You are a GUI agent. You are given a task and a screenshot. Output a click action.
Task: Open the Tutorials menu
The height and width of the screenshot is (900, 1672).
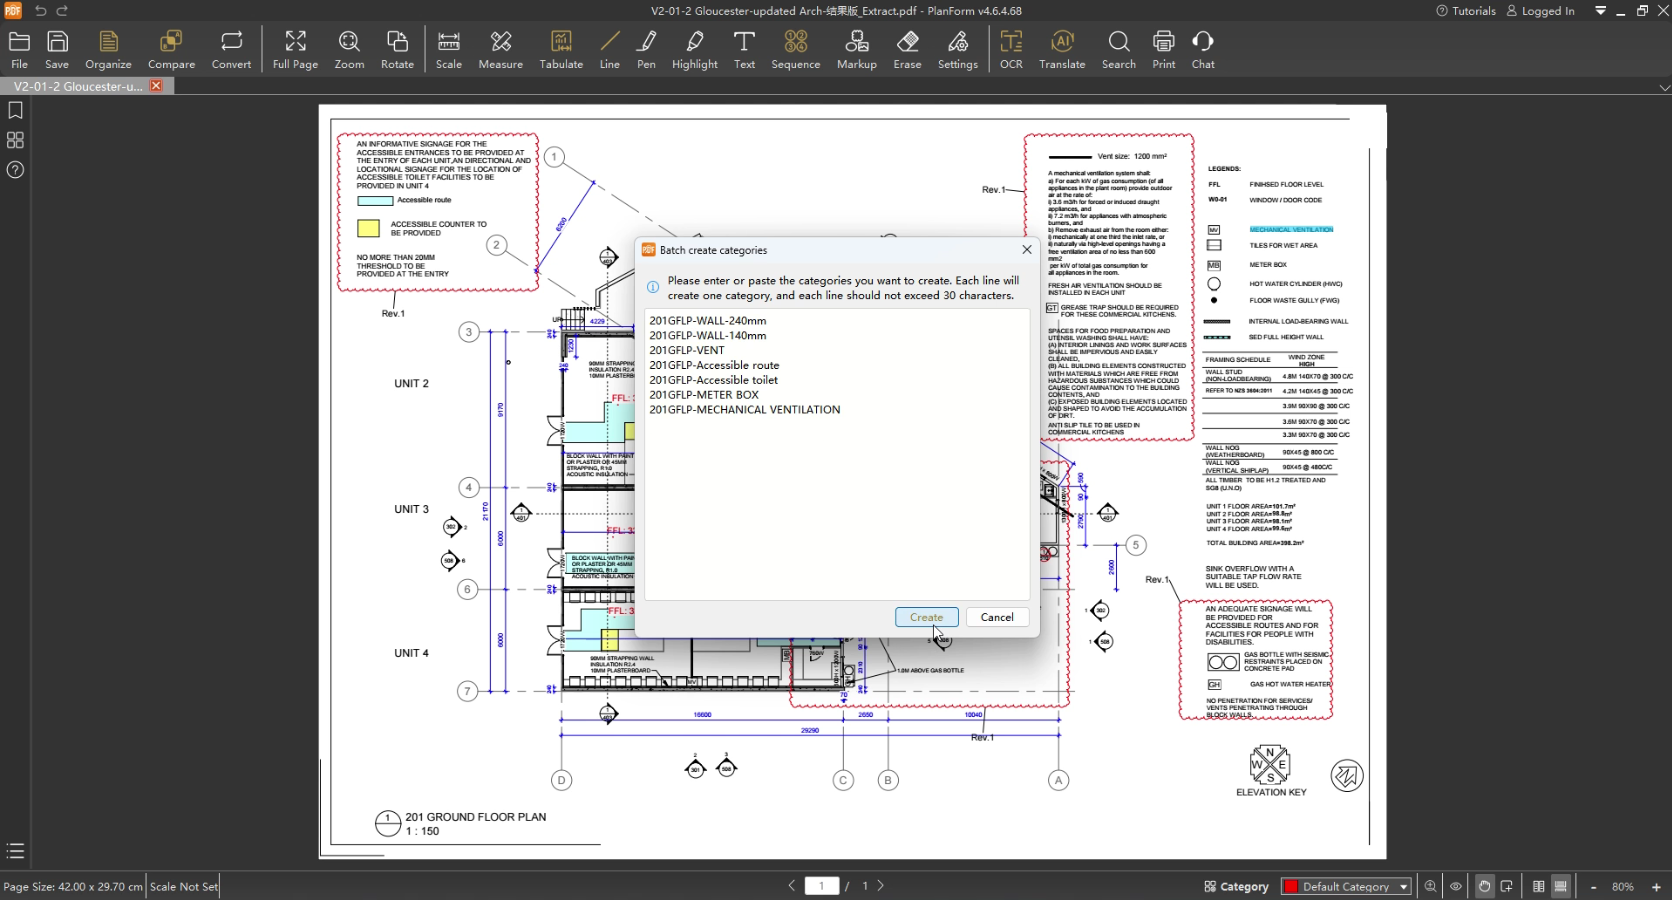[1466, 11]
